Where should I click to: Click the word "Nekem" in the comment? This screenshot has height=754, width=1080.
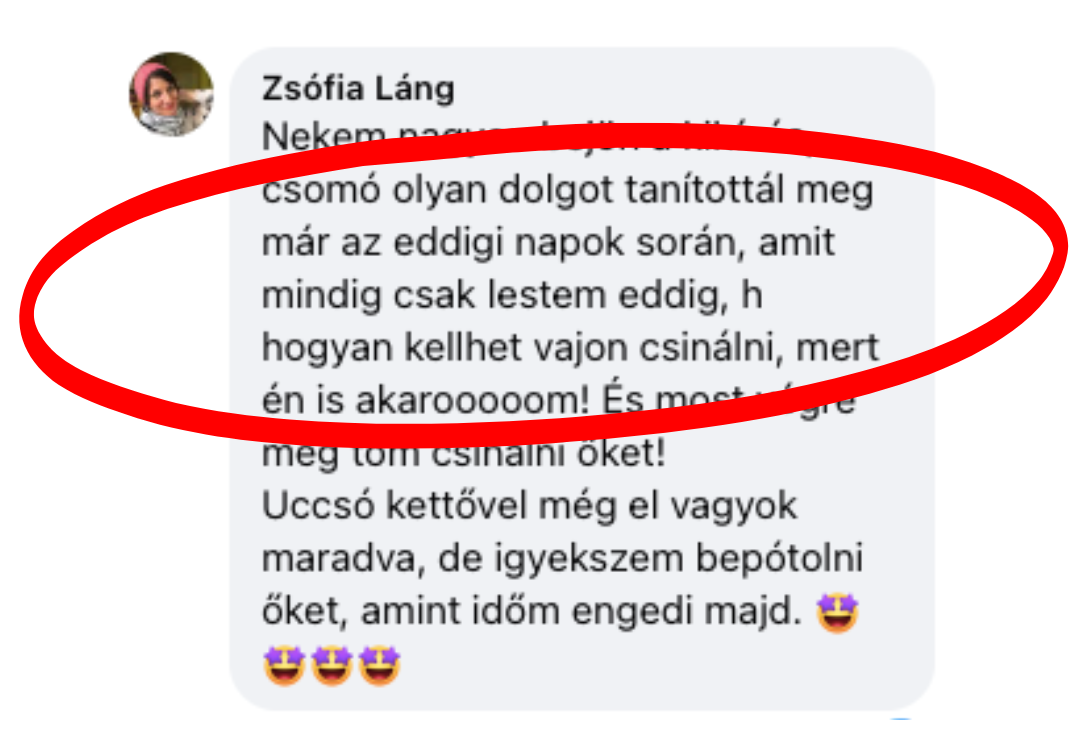(323, 138)
